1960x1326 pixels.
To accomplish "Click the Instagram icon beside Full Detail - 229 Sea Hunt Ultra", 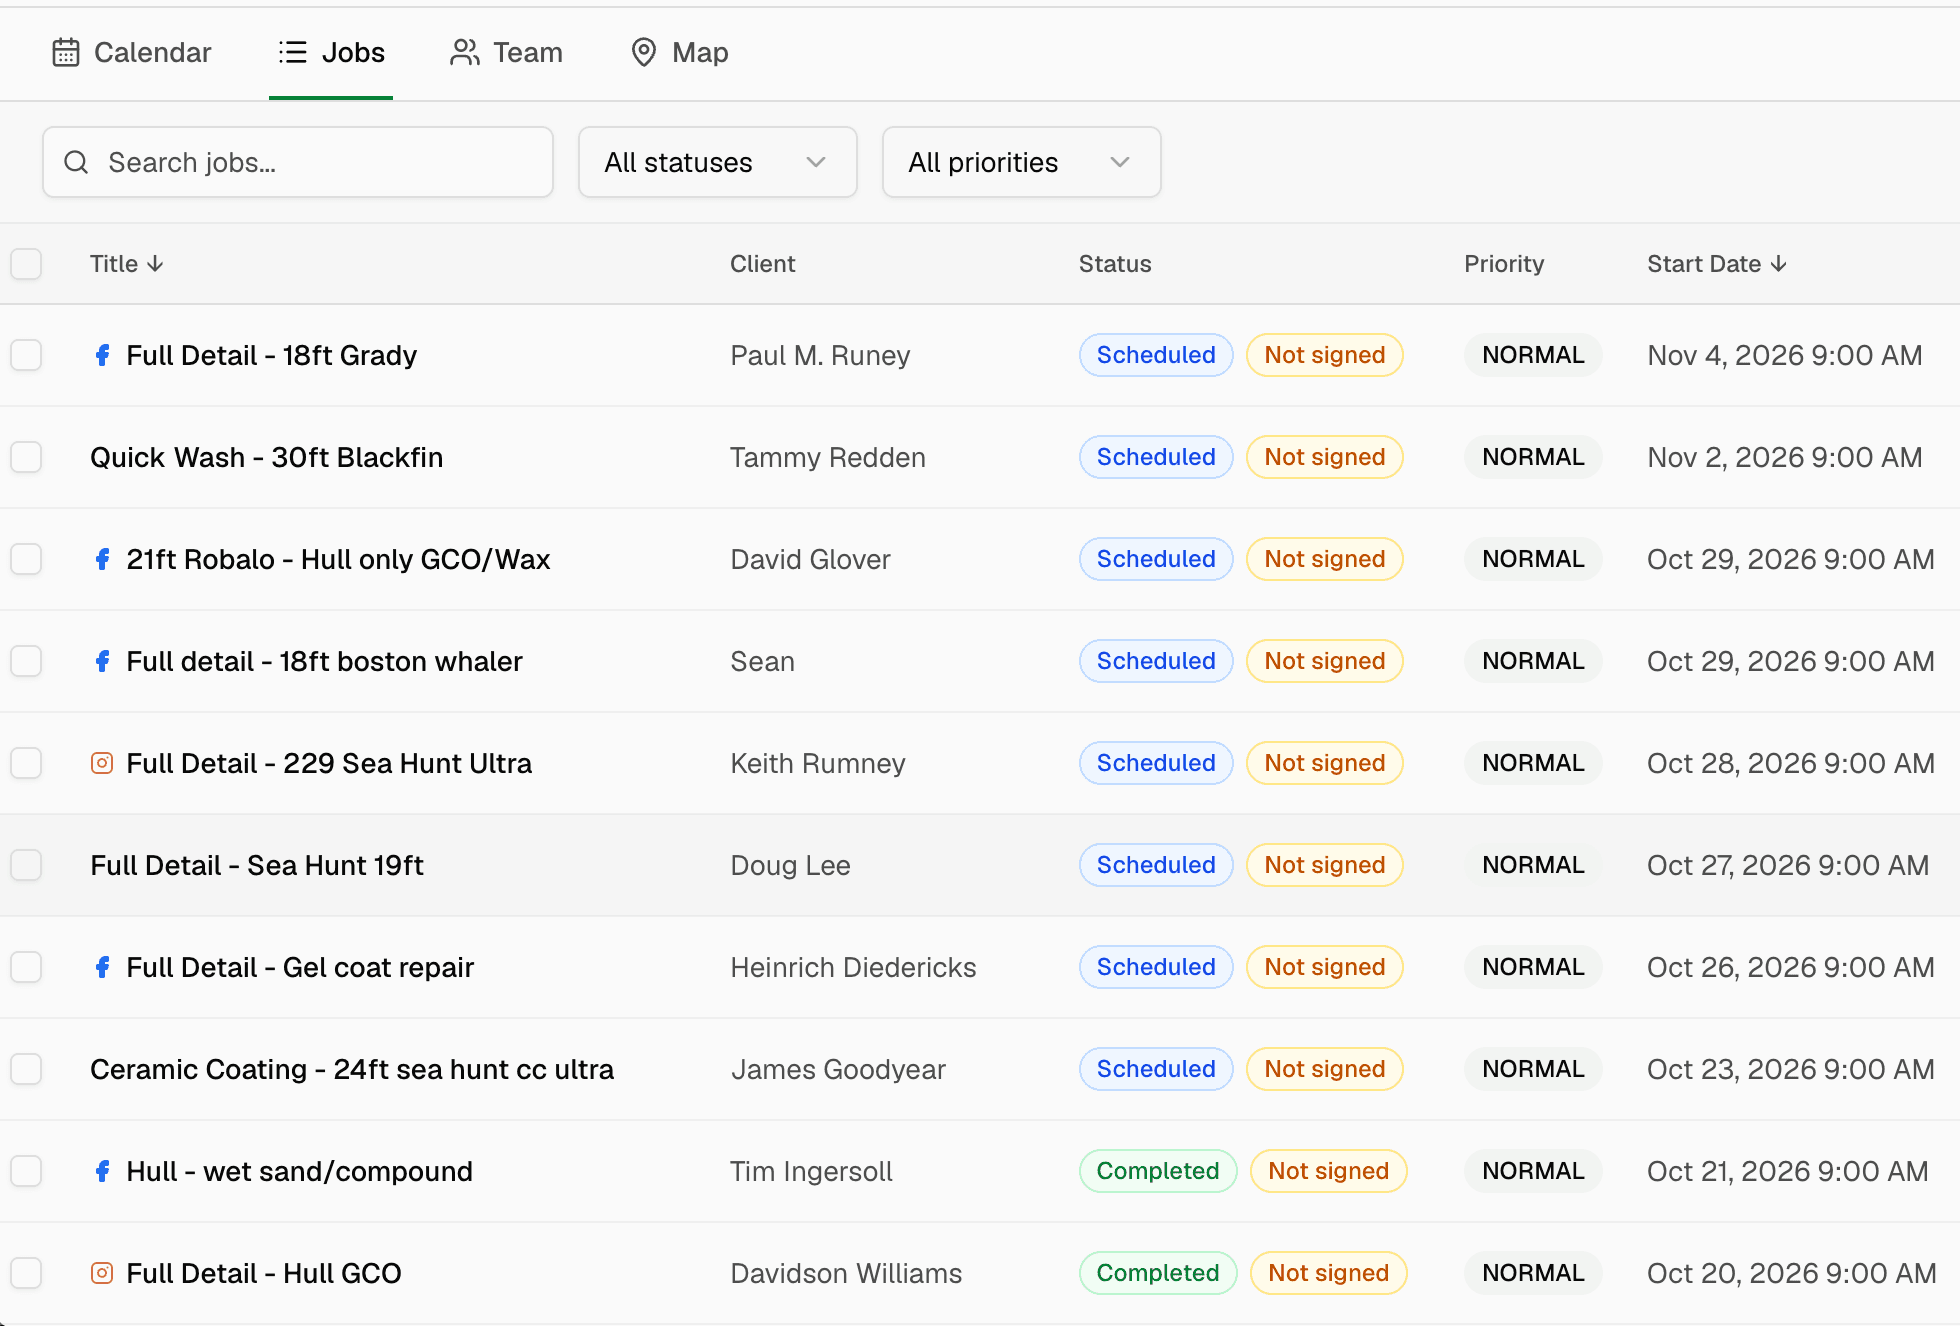I will (102, 763).
